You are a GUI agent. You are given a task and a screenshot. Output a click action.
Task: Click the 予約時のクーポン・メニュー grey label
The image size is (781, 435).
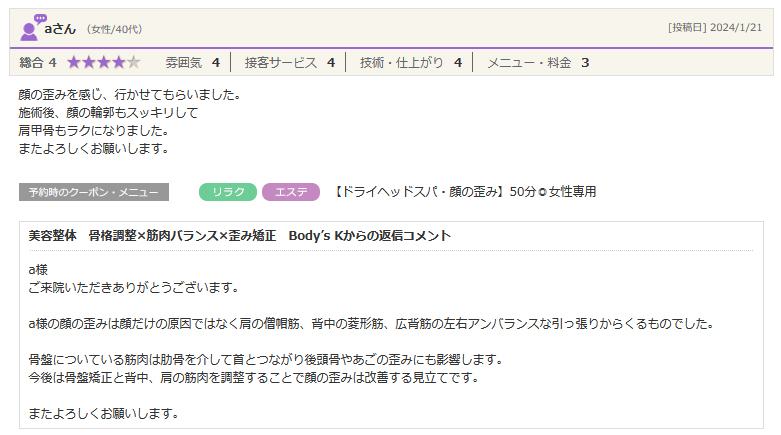[x=94, y=192]
